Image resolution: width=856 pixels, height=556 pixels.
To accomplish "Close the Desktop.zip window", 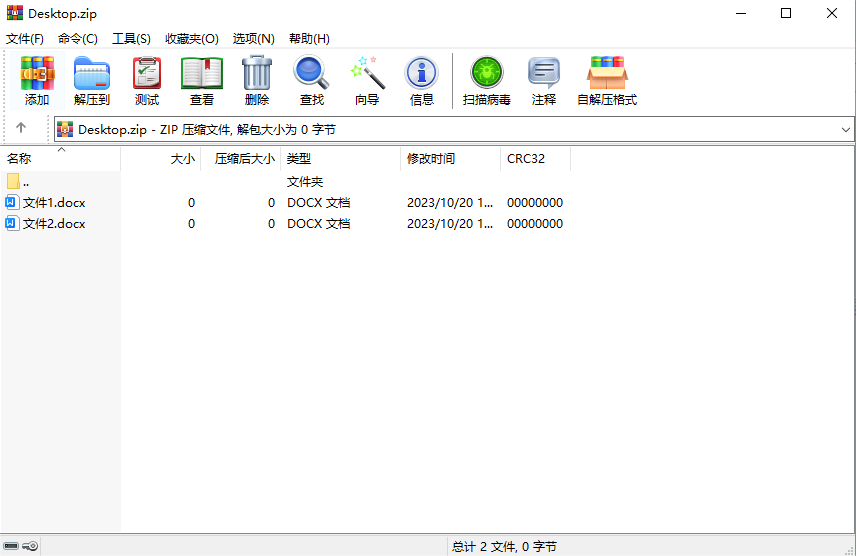I will pyautogui.click(x=831, y=13).
